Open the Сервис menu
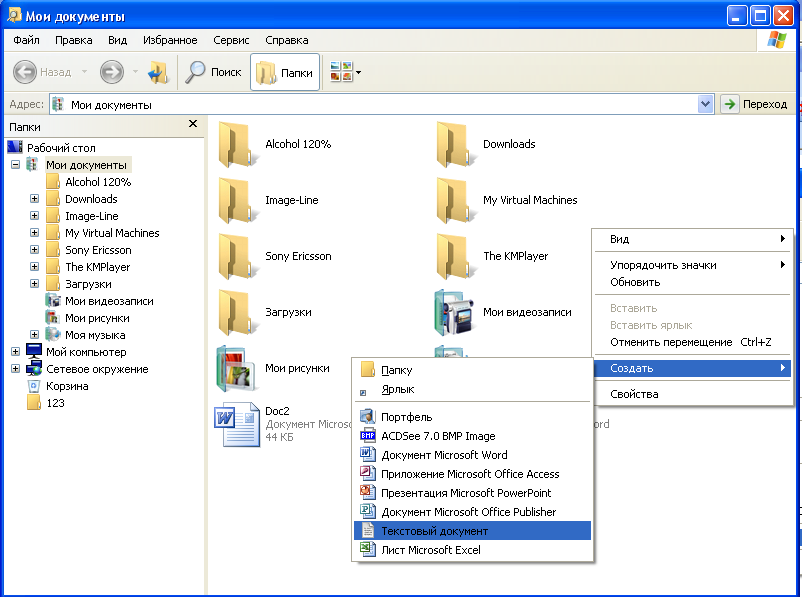The height and width of the screenshot is (597, 802). (x=231, y=40)
